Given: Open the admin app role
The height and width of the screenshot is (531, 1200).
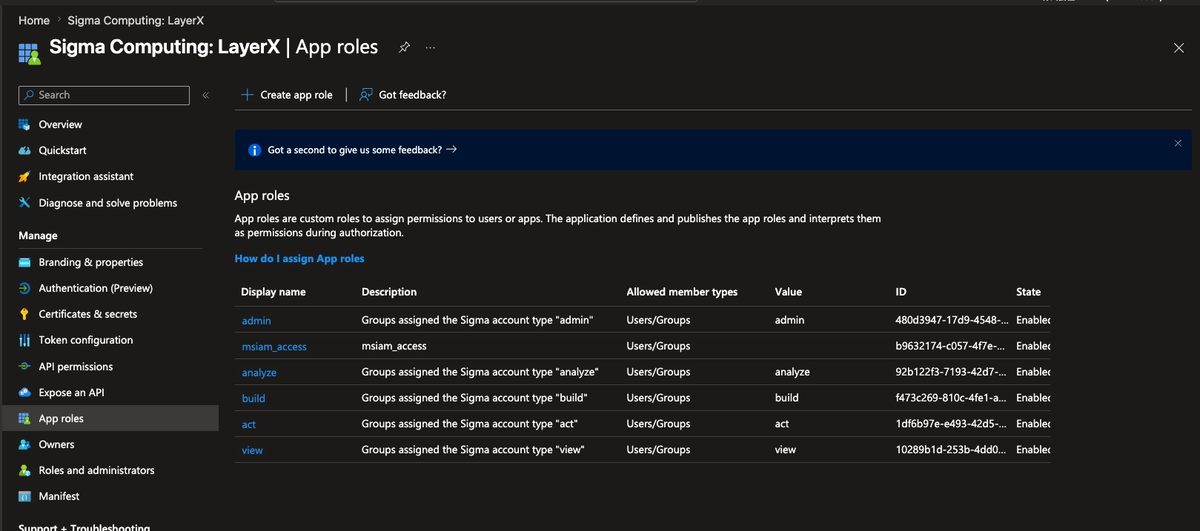Looking at the screenshot, I should point(256,321).
